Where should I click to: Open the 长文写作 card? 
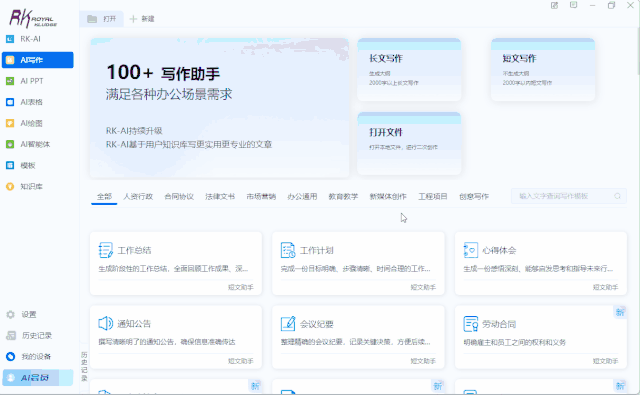[409, 69]
